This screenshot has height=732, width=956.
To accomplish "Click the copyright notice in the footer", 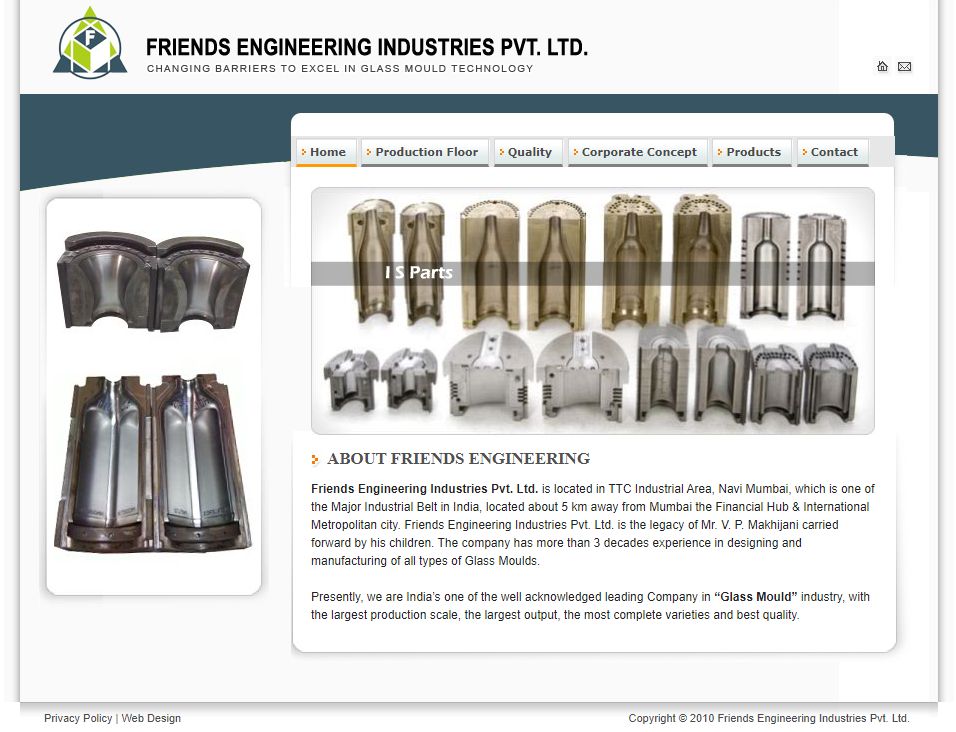I will (x=768, y=718).
